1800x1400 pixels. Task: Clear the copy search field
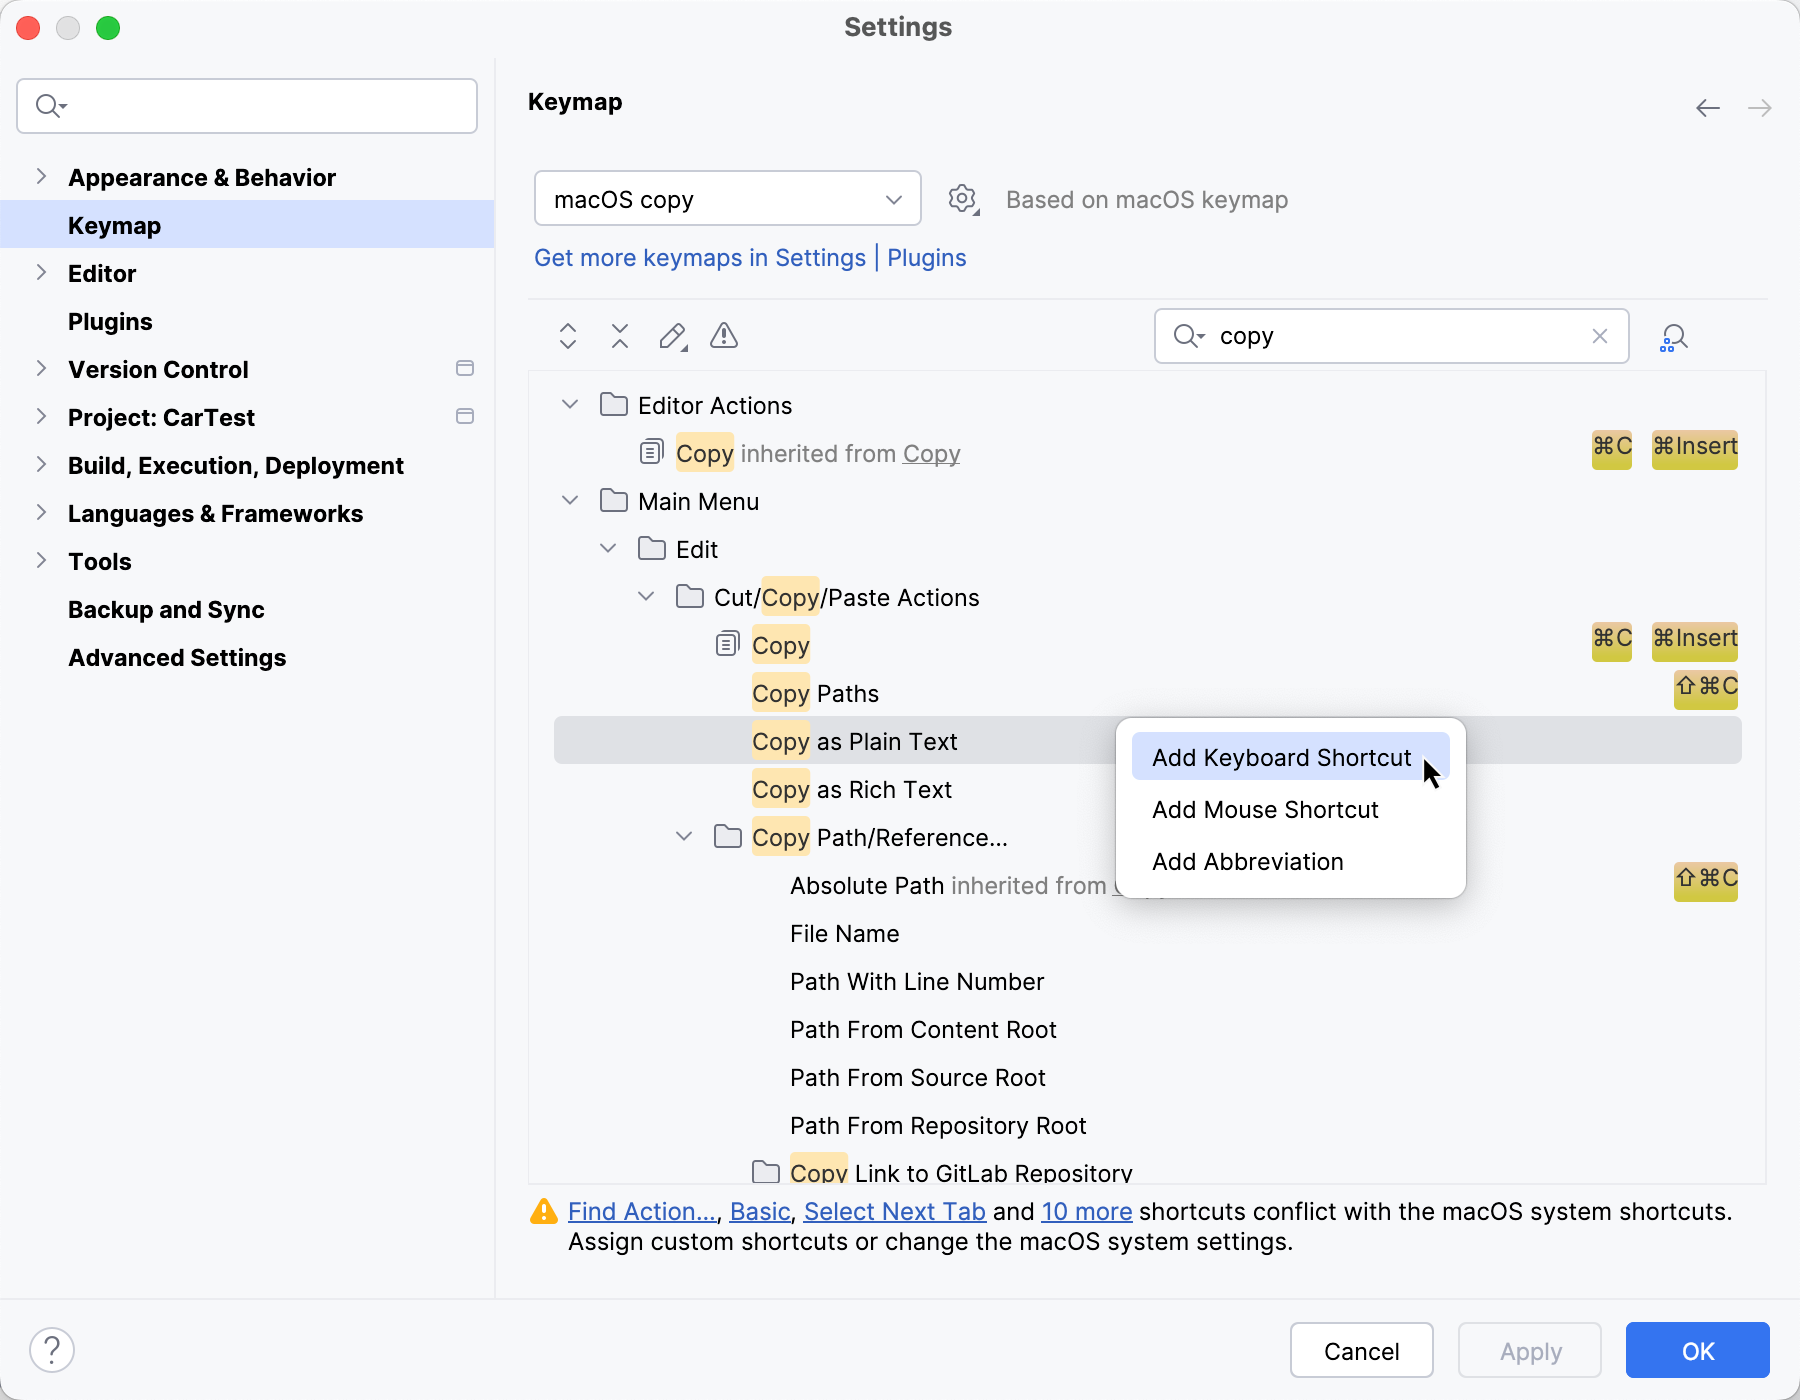coord(1598,336)
